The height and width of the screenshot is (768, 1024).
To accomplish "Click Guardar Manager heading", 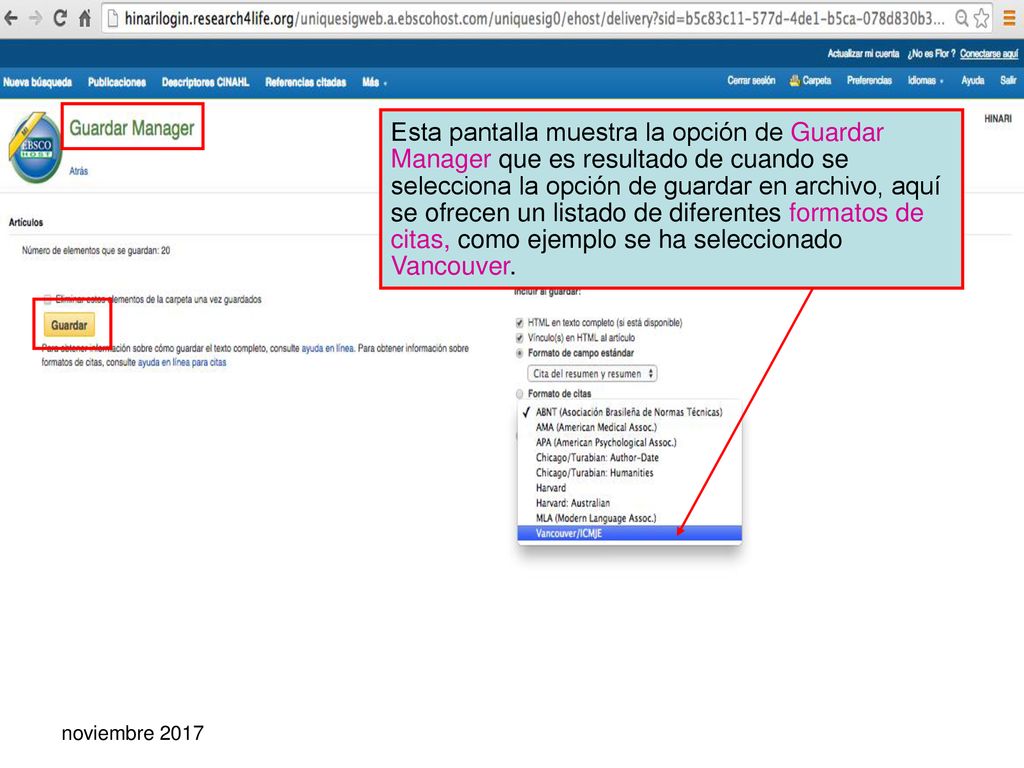I will point(132,128).
